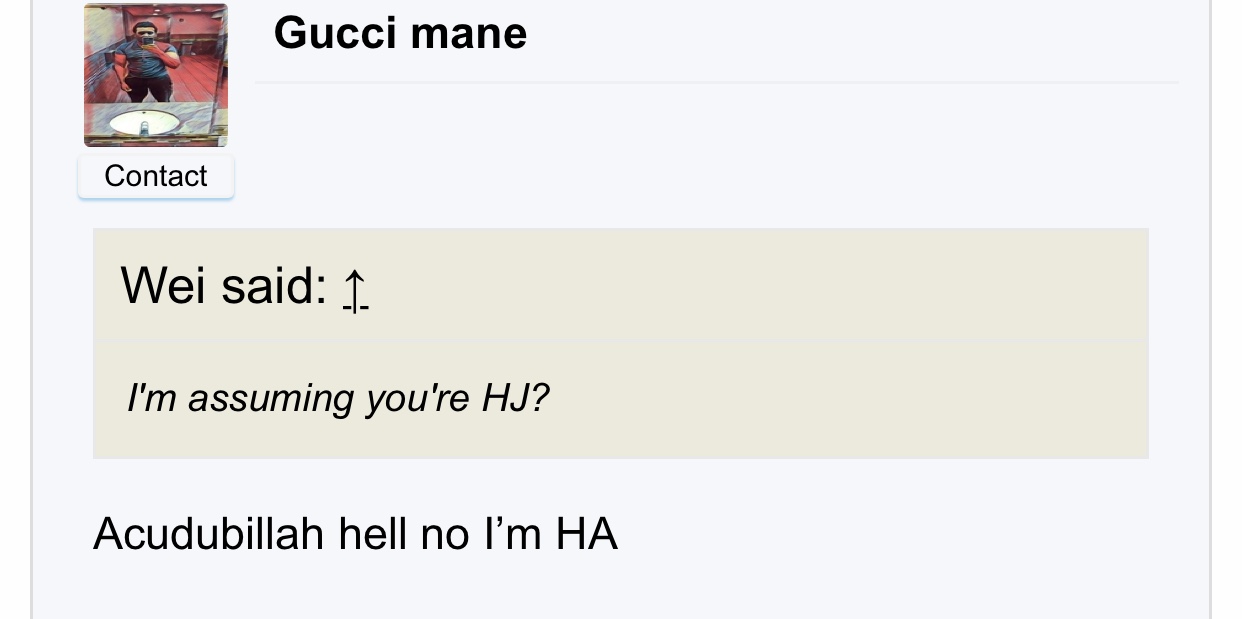This screenshot has height=619, width=1242.
Task: Click the word "Gucci" in the username
Action: pos(334,33)
